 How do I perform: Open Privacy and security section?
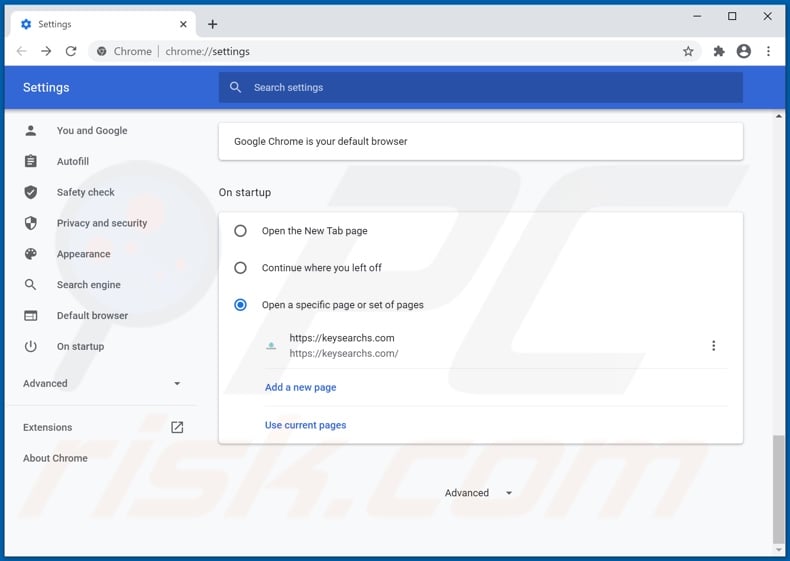(x=102, y=223)
